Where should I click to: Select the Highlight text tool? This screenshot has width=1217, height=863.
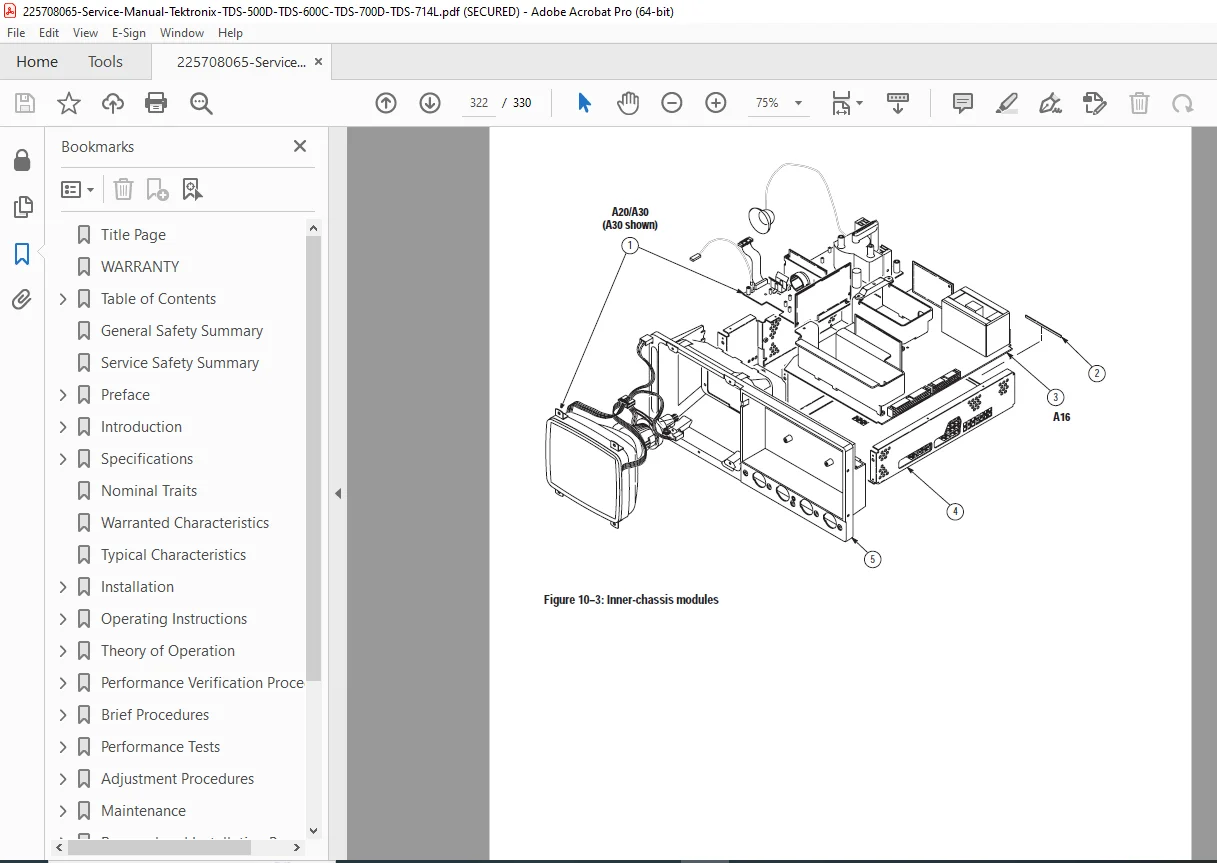[x=1007, y=103]
